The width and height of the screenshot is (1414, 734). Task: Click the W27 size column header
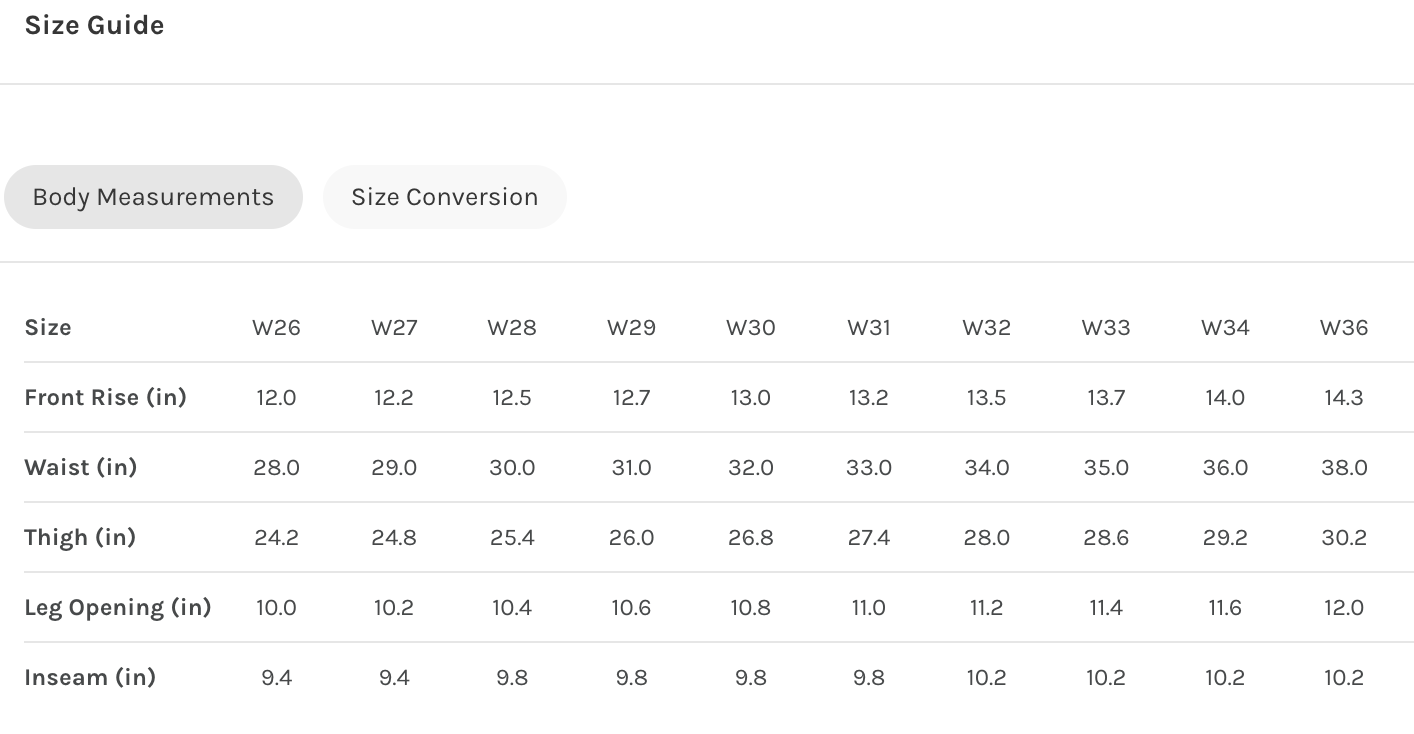tap(394, 327)
